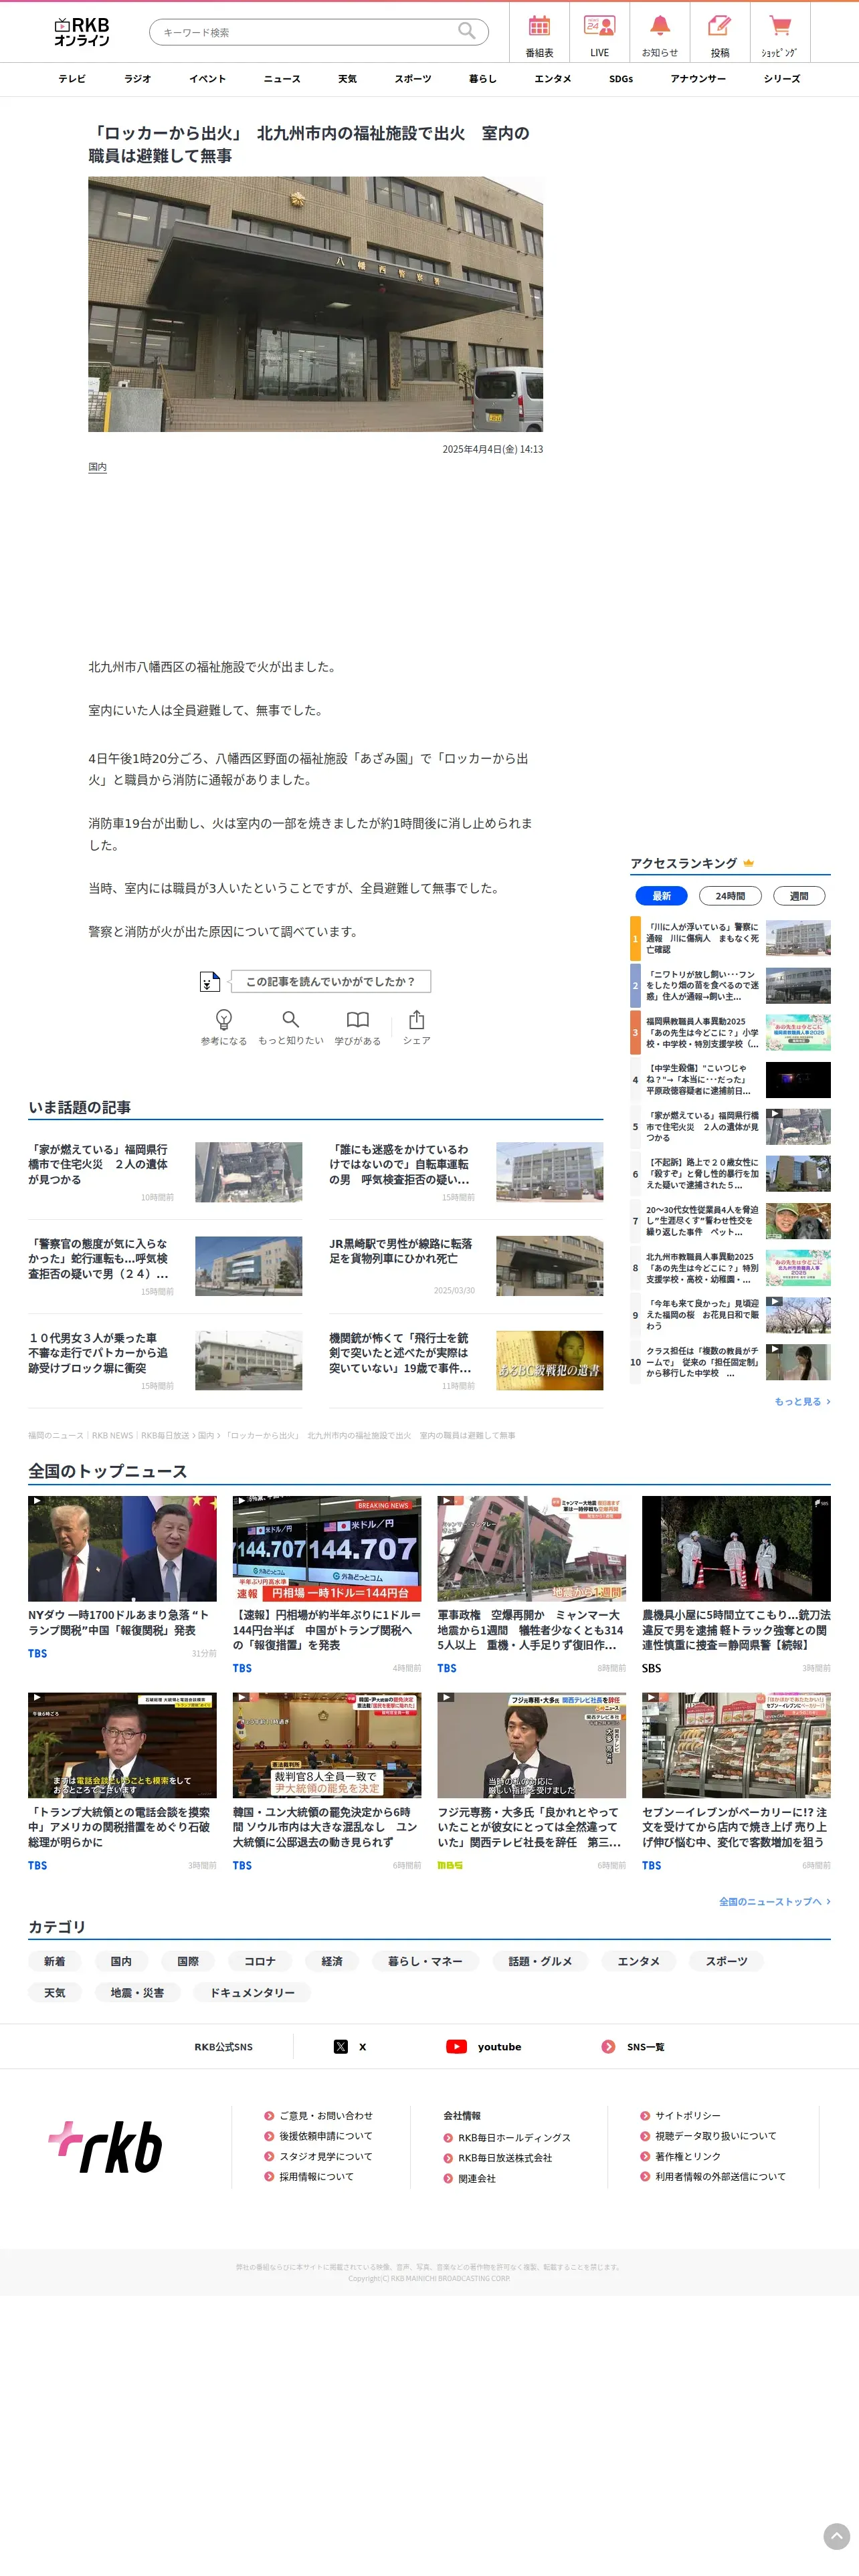Open ranking item 10 クラス担任は複数の教員
Viewport: 859px width, 2576px height.
(x=731, y=1362)
